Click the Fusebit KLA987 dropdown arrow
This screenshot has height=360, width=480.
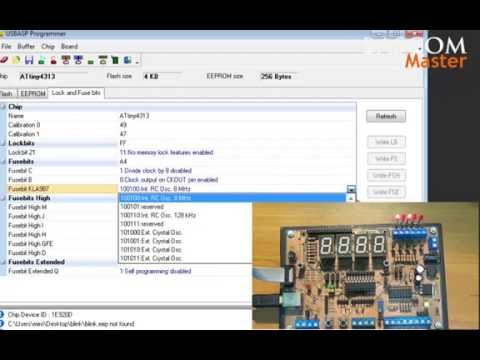(x=351, y=189)
